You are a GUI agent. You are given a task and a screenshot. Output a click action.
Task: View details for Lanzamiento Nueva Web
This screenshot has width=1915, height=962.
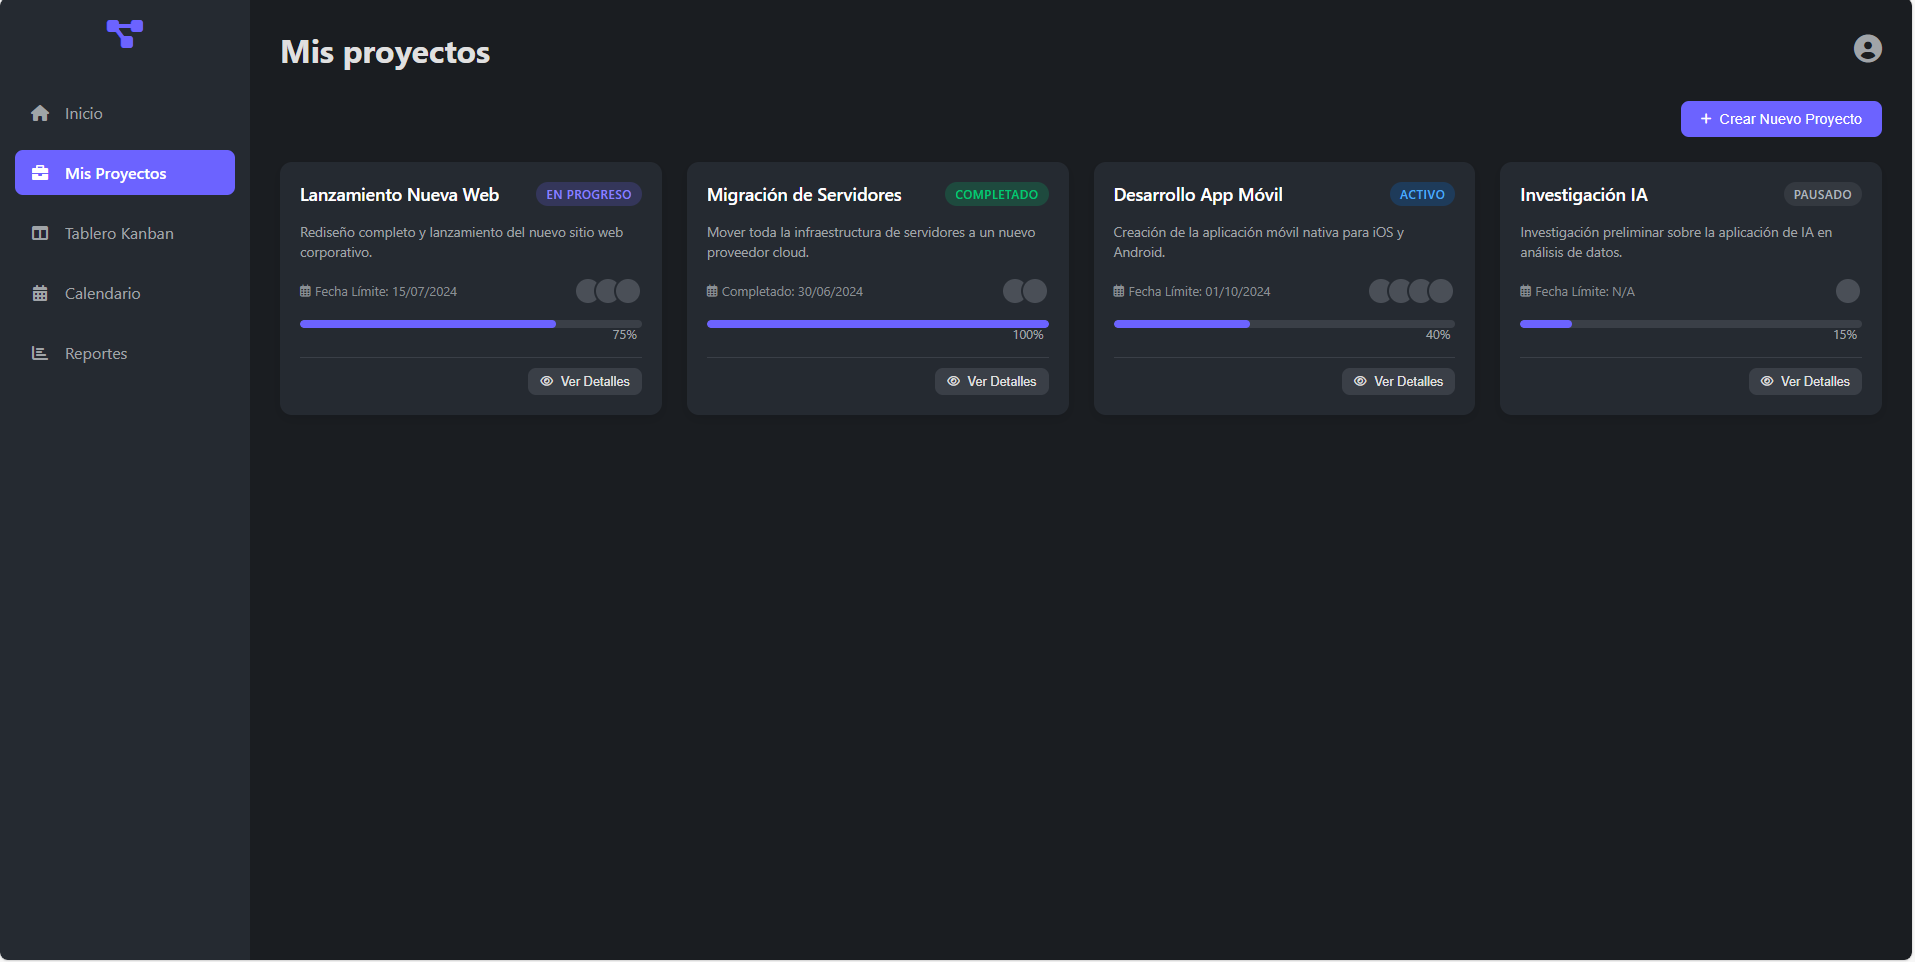coord(585,382)
